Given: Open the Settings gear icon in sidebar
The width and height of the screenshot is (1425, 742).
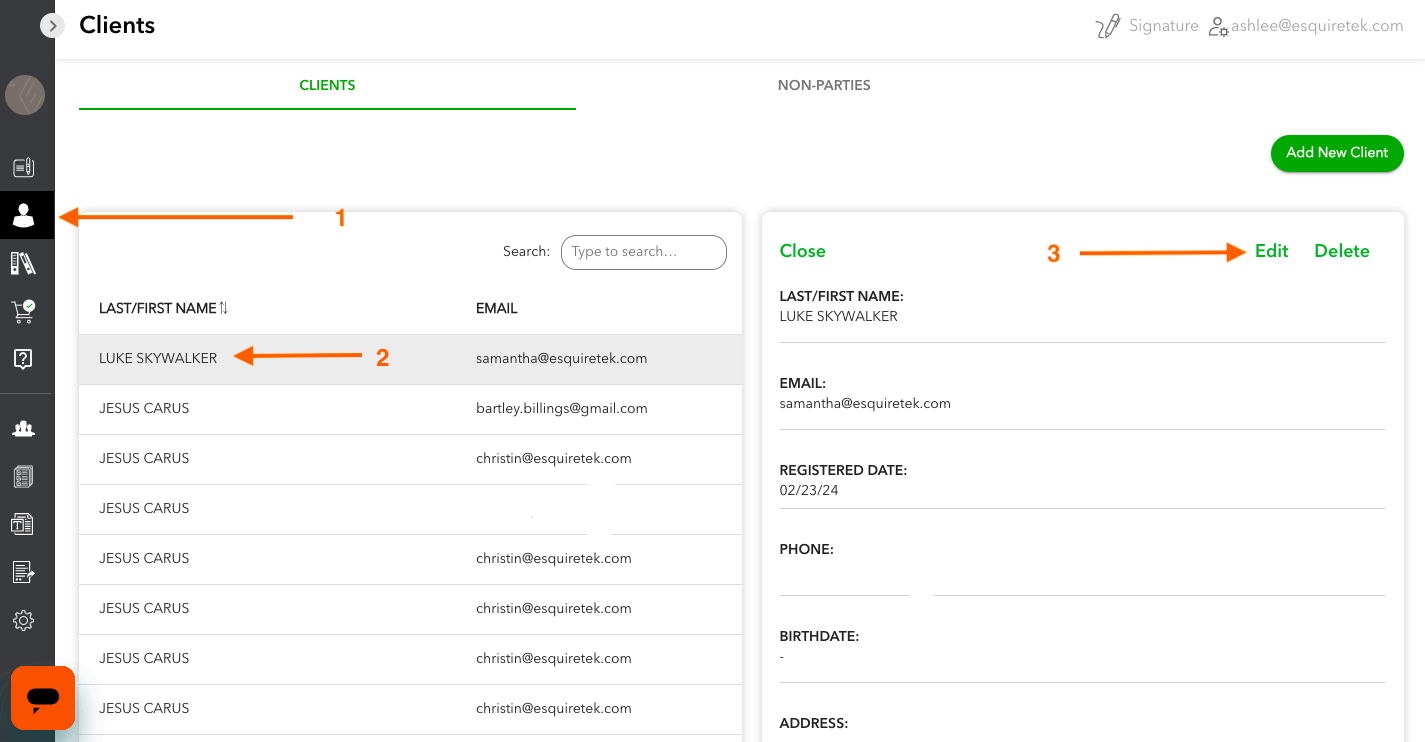Looking at the screenshot, I should 24,620.
